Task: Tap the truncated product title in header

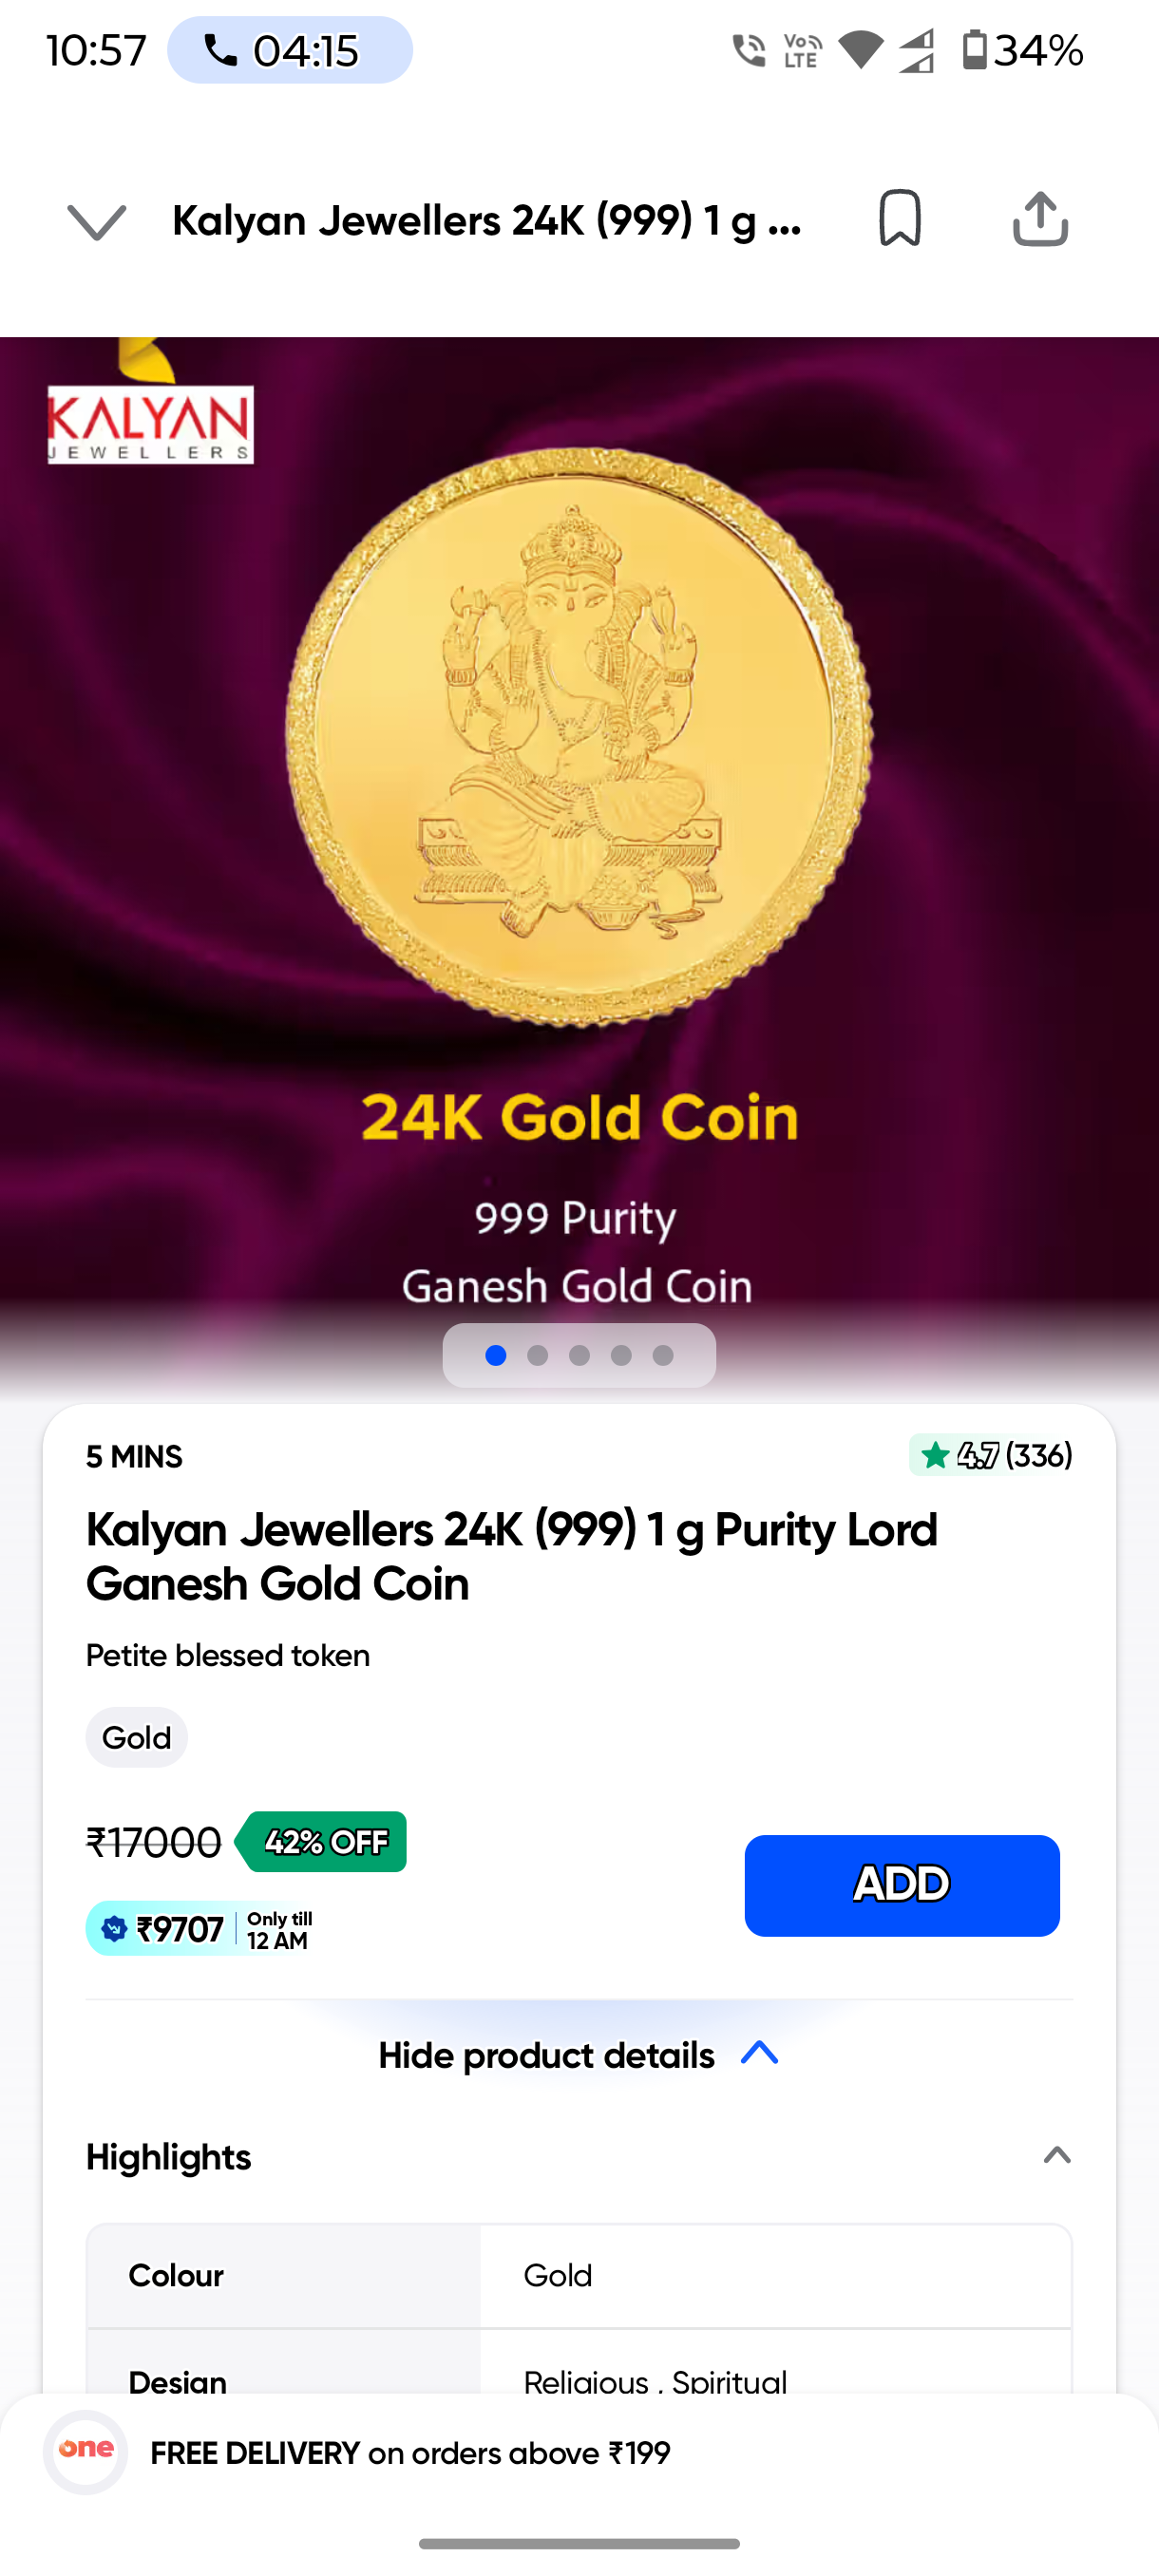Action: pos(487,221)
